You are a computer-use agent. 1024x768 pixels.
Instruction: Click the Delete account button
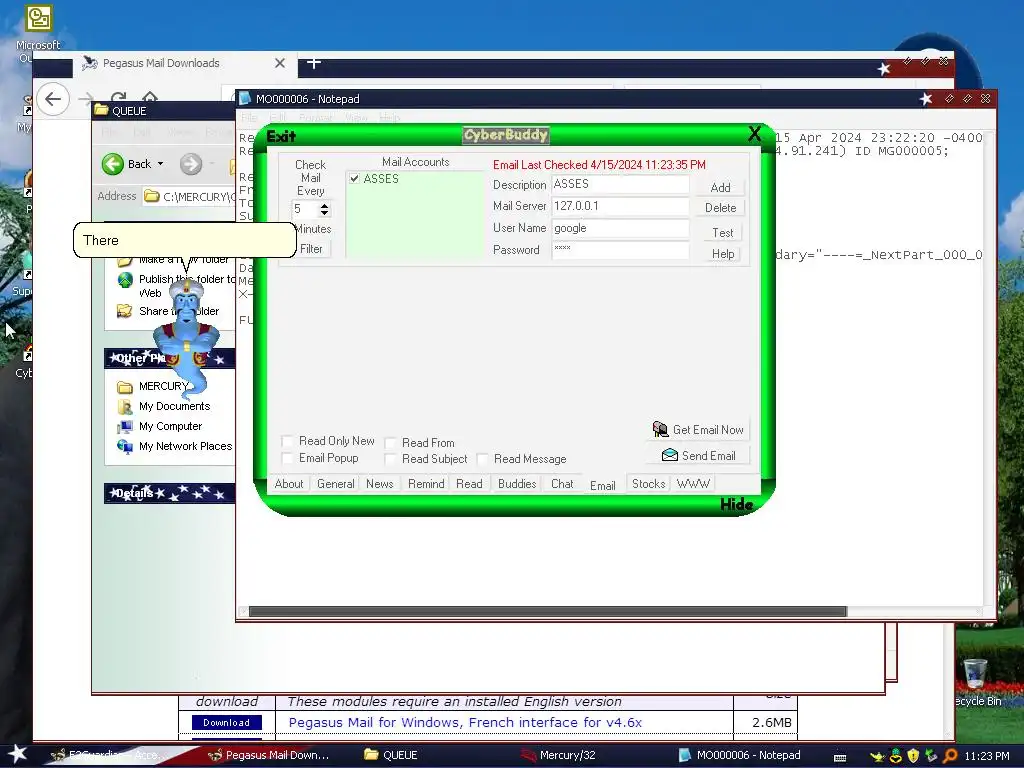[720, 208]
